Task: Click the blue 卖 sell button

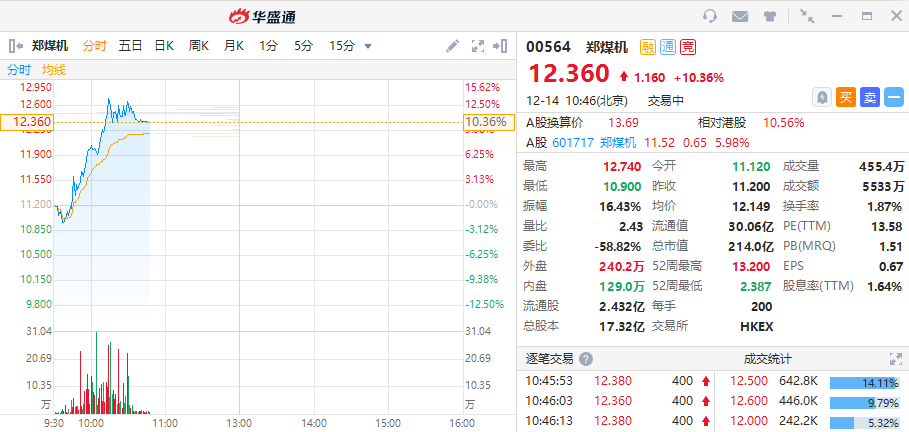Action: click(x=870, y=97)
